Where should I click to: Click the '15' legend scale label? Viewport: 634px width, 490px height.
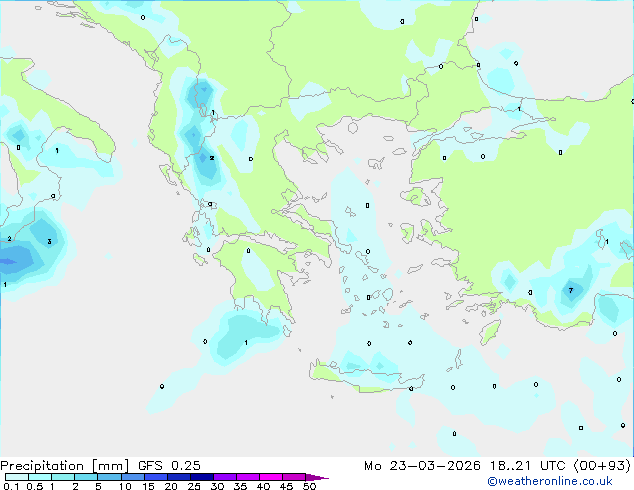point(148,486)
